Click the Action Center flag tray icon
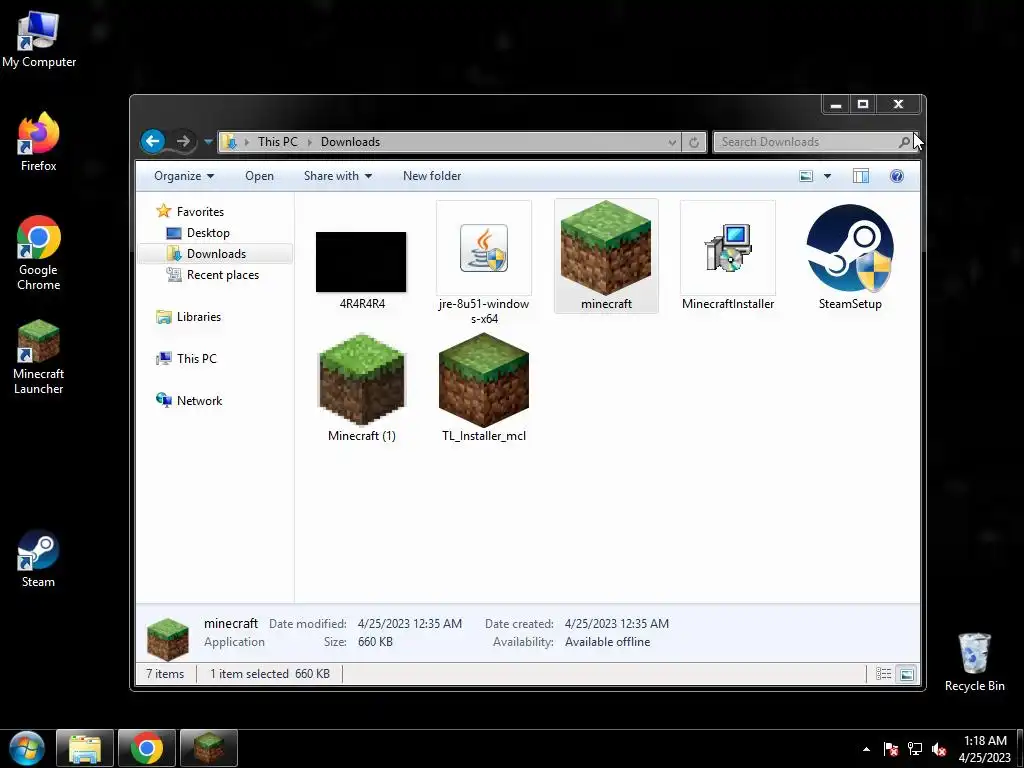The width and height of the screenshot is (1024, 768). pos(891,749)
